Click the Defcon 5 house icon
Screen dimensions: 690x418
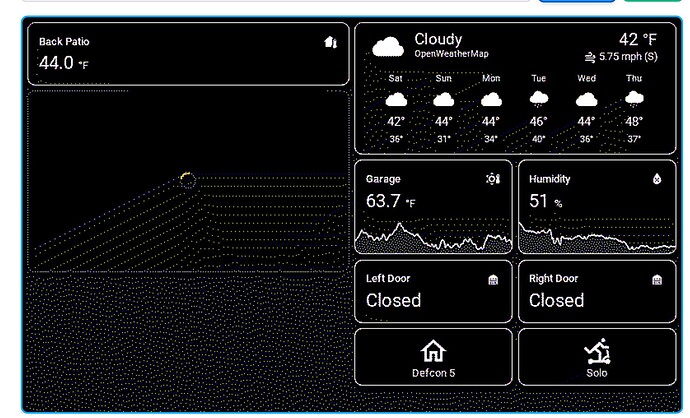(x=433, y=351)
